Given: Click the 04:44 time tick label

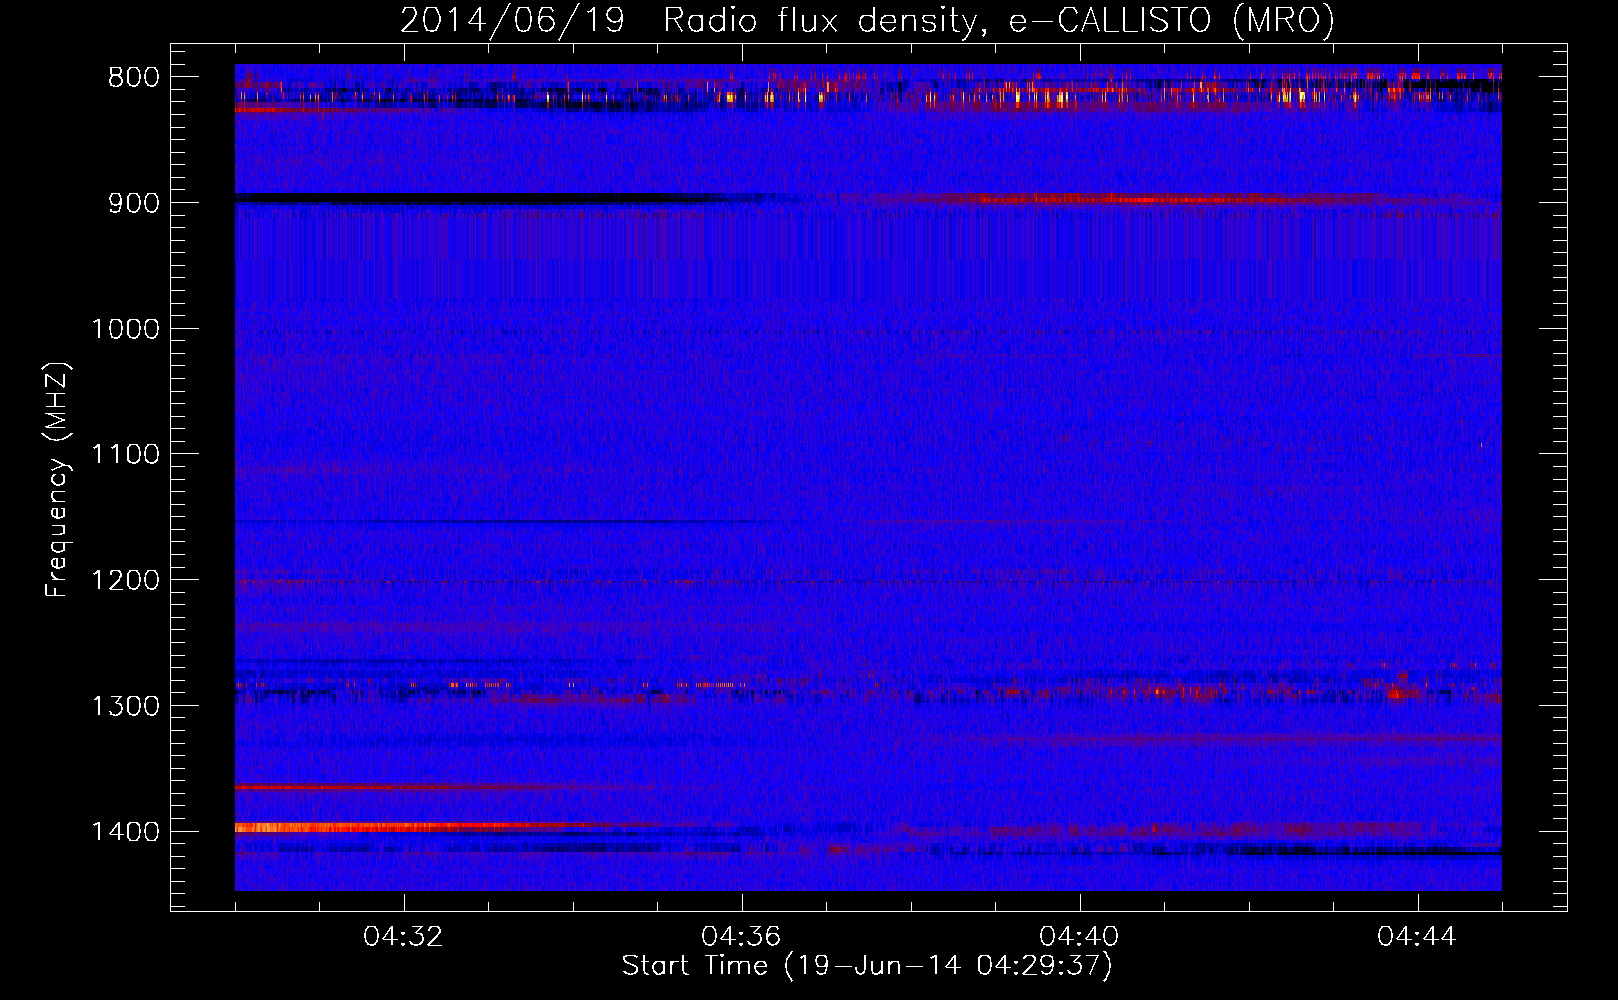Looking at the screenshot, I should 1417,937.
